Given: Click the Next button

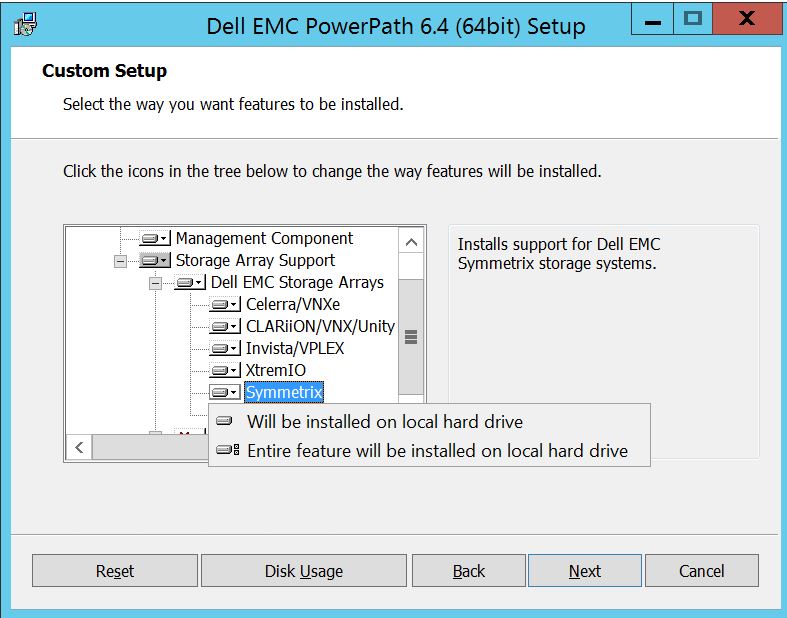Looking at the screenshot, I should (x=584, y=571).
